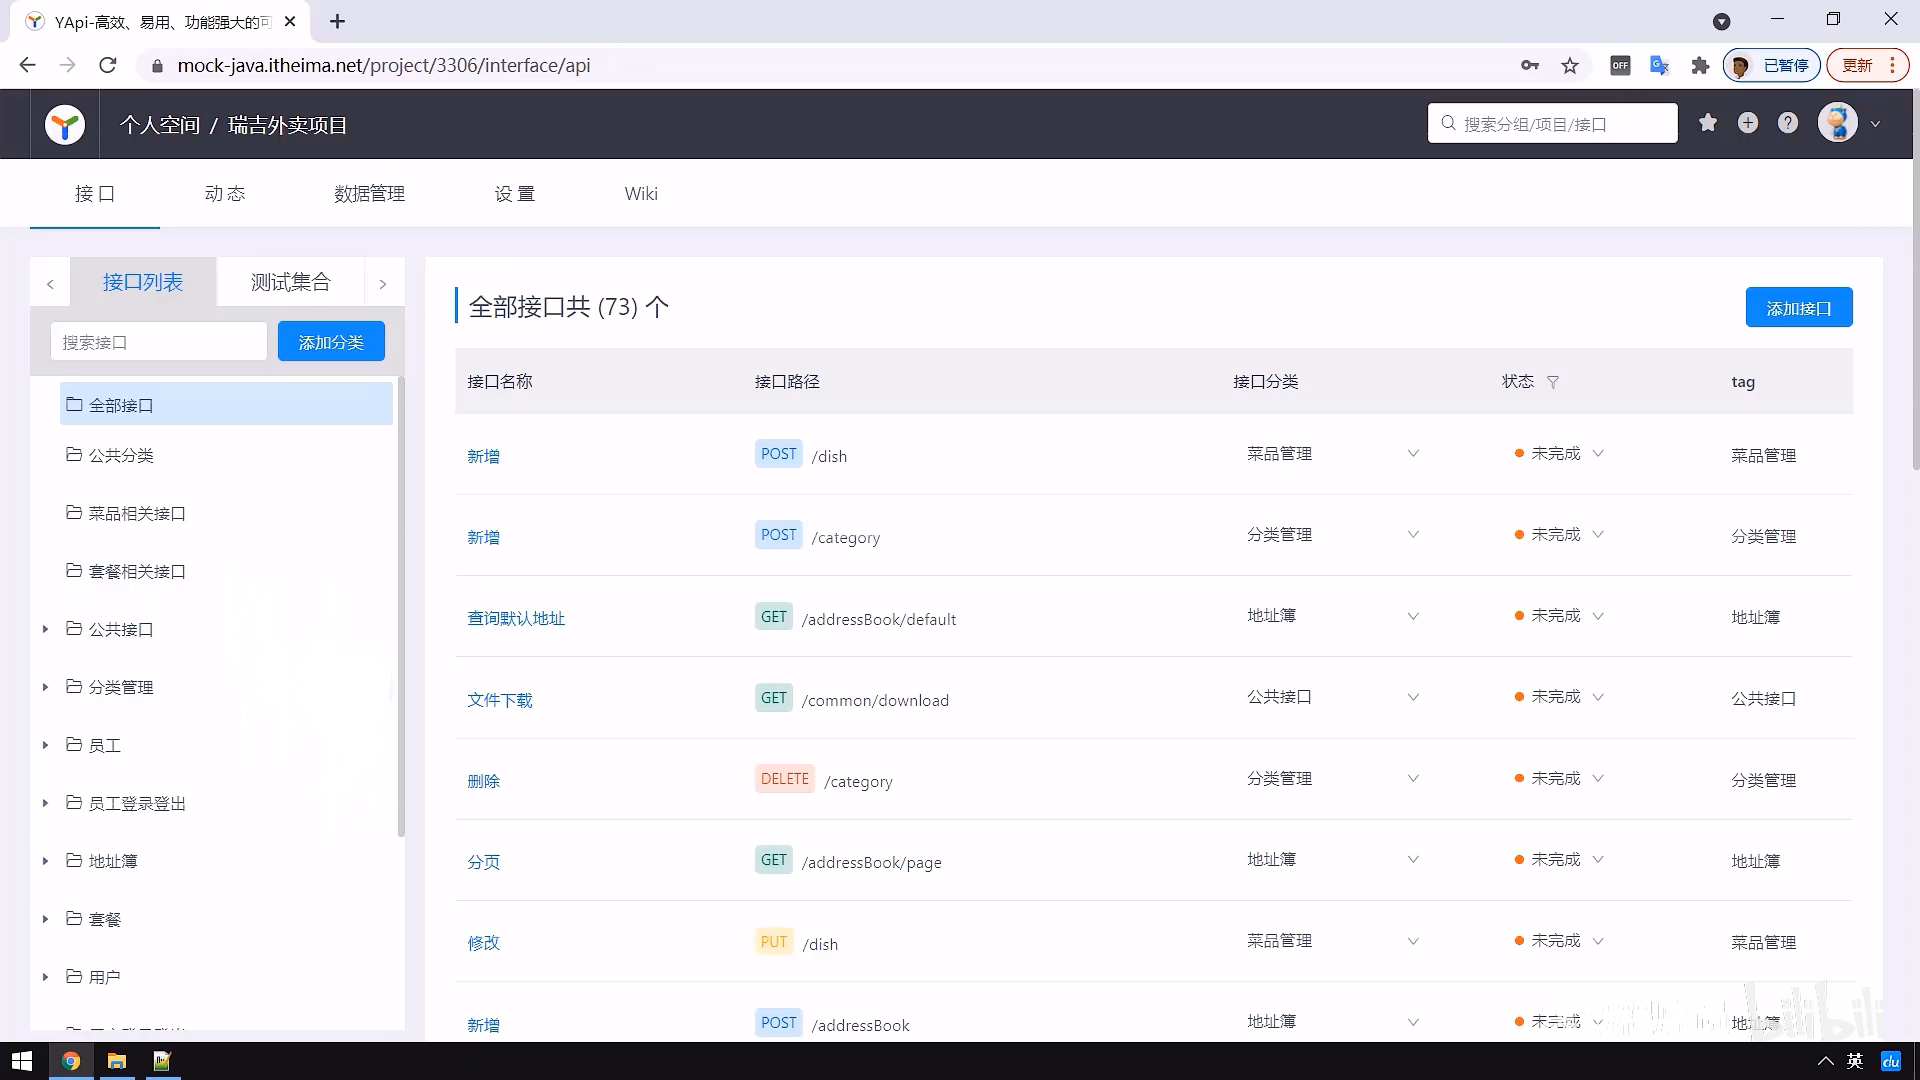Open the Wiki tab
The image size is (1920, 1080).
pos(641,194)
